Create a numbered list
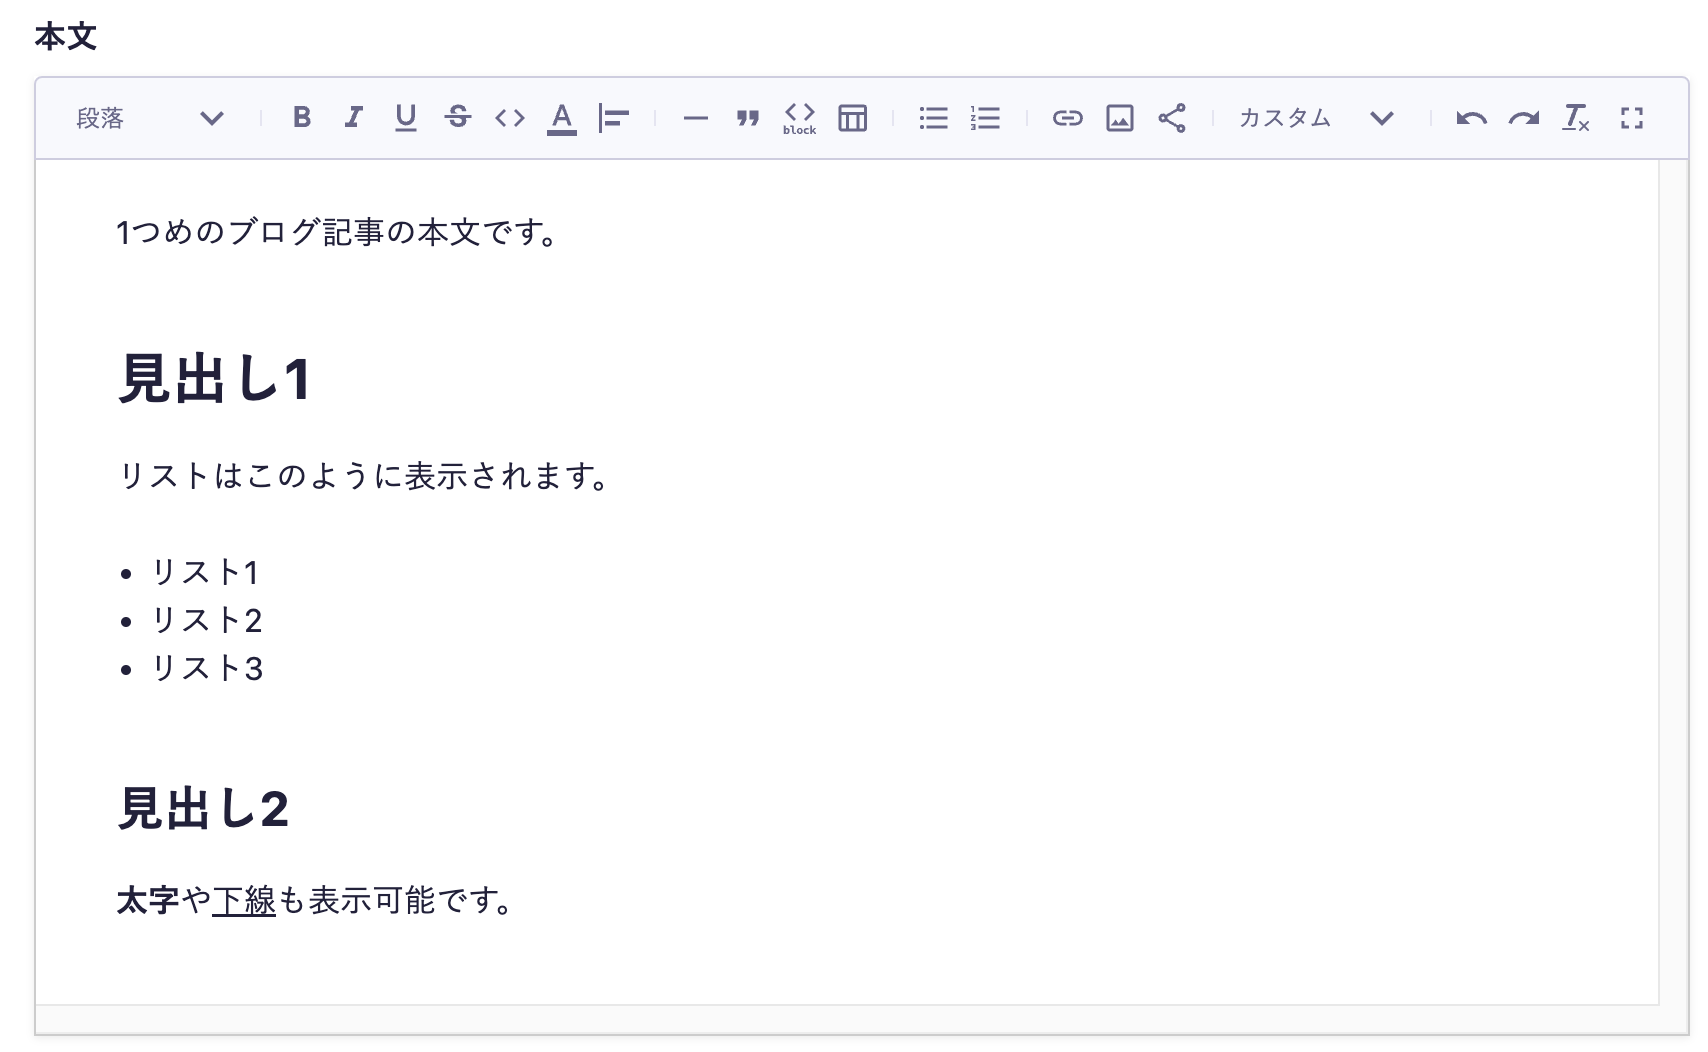The width and height of the screenshot is (1708, 1052). coord(985,118)
